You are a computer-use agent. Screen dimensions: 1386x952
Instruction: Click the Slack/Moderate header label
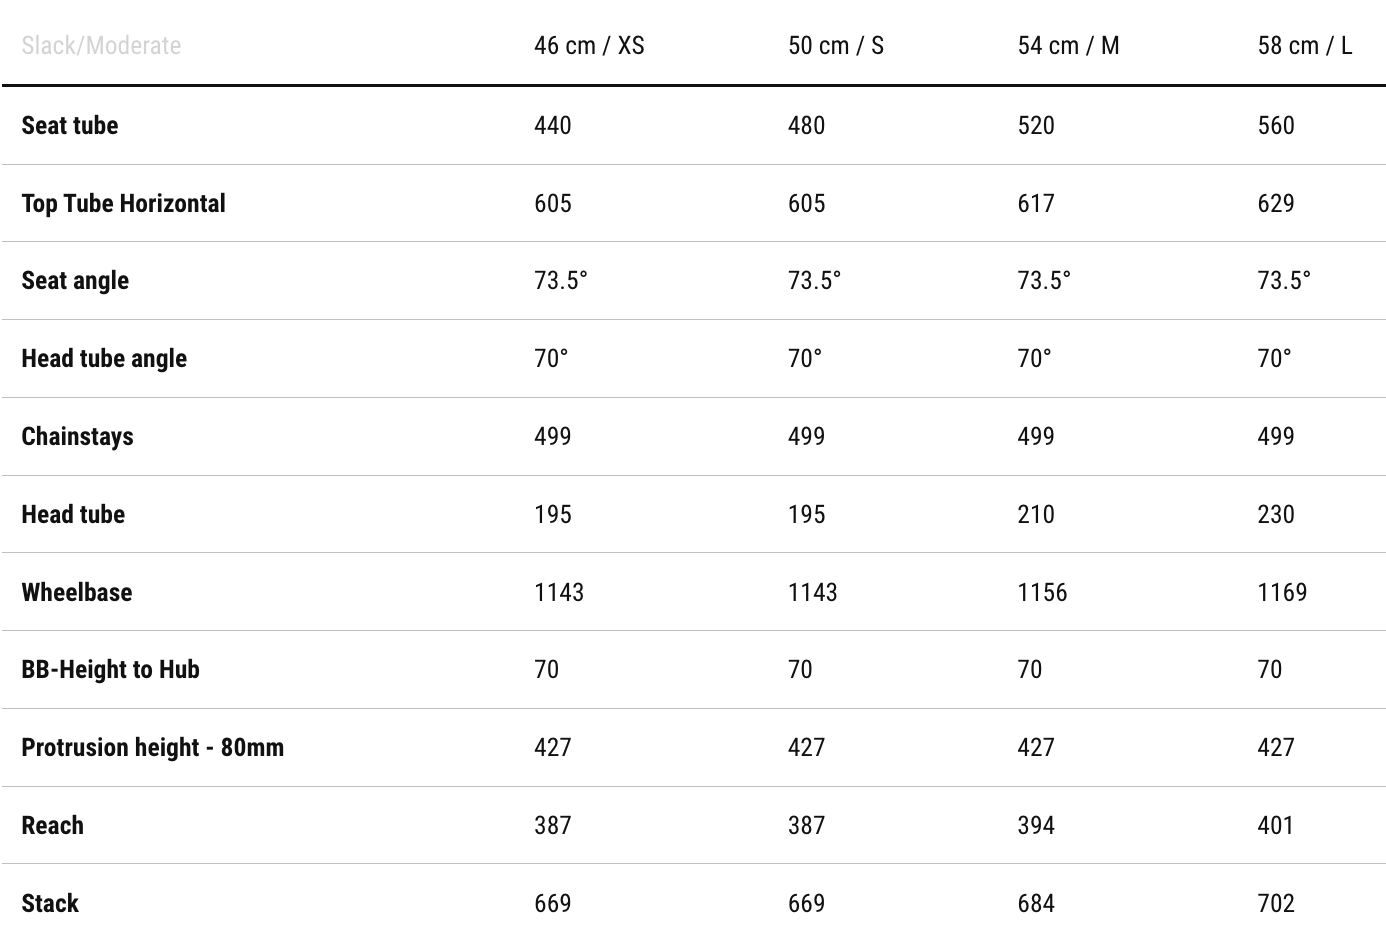[x=101, y=46]
